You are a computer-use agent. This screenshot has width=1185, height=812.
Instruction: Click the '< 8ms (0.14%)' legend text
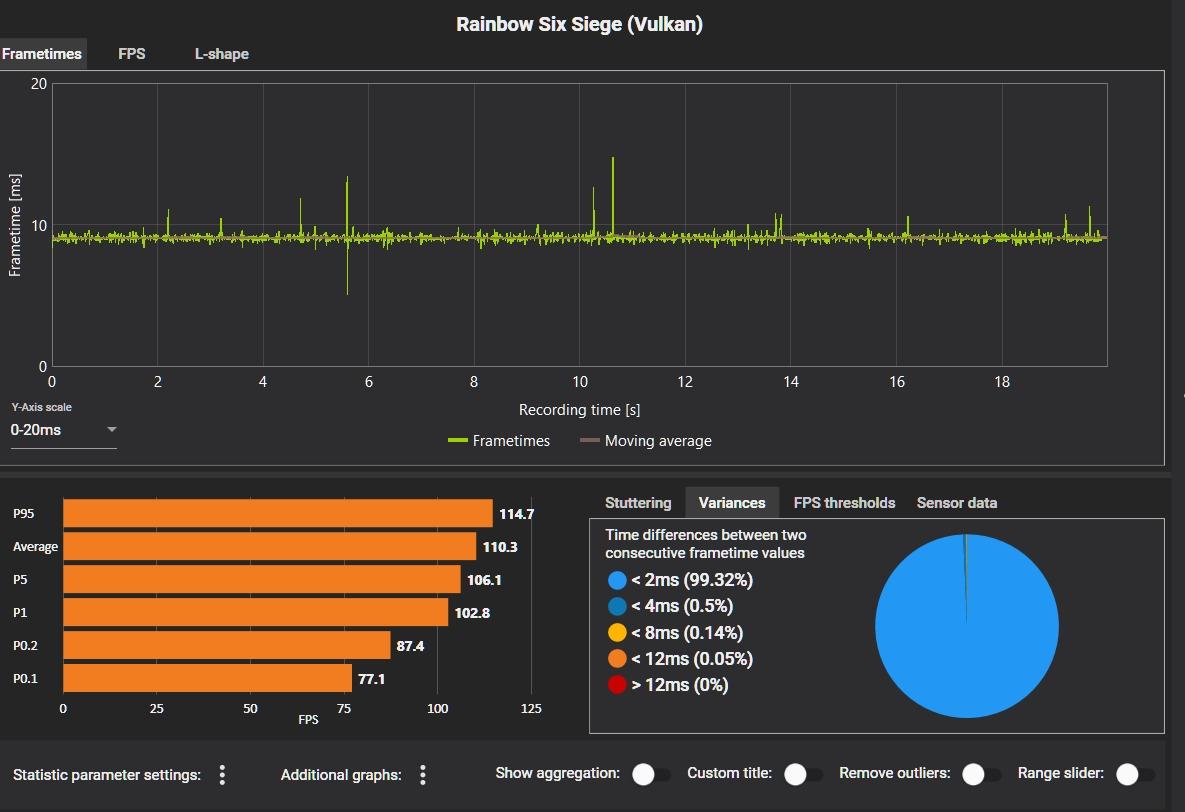click(687, 632)
